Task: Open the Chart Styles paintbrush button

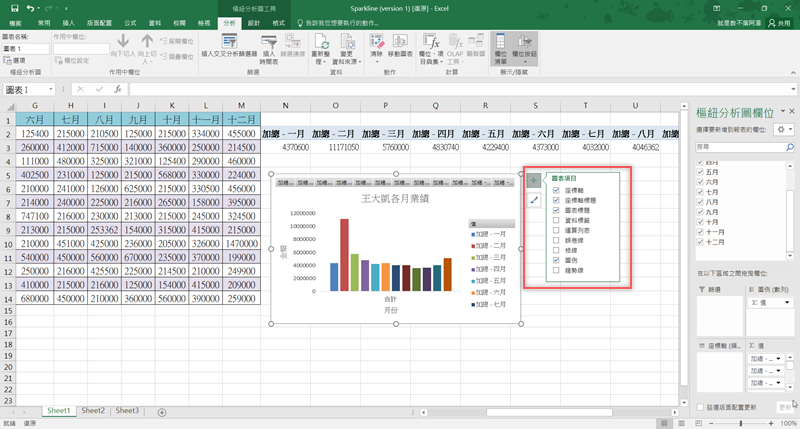Action: pos(533,201)
